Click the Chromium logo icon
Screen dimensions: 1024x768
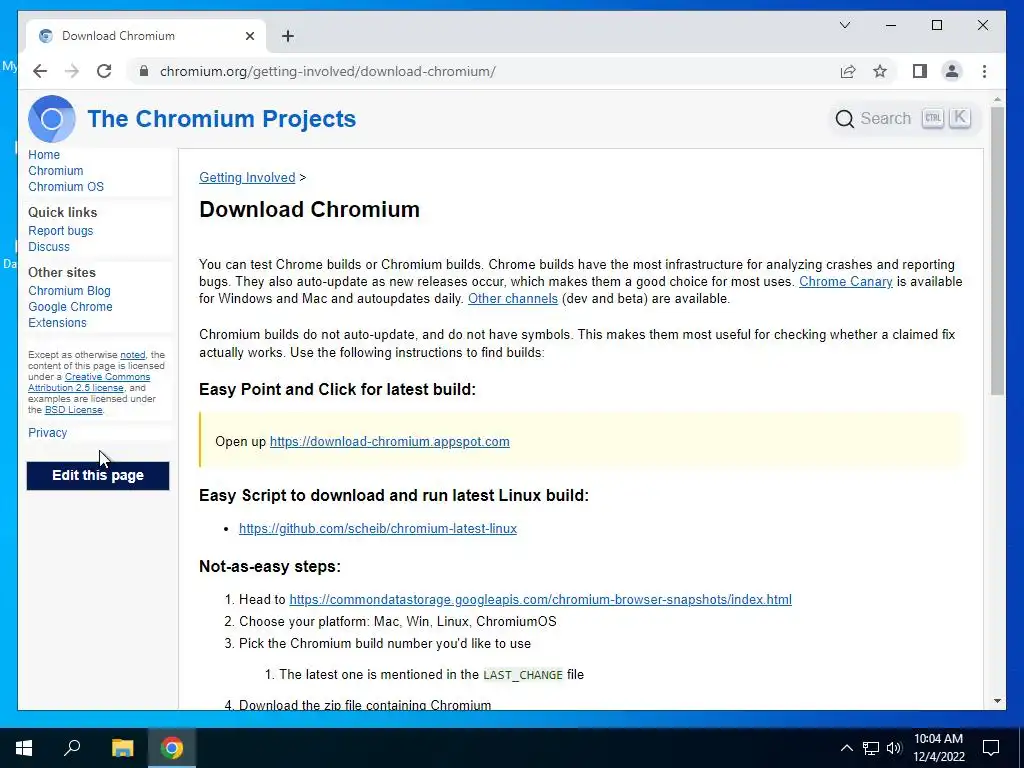[x=52, y=119]
